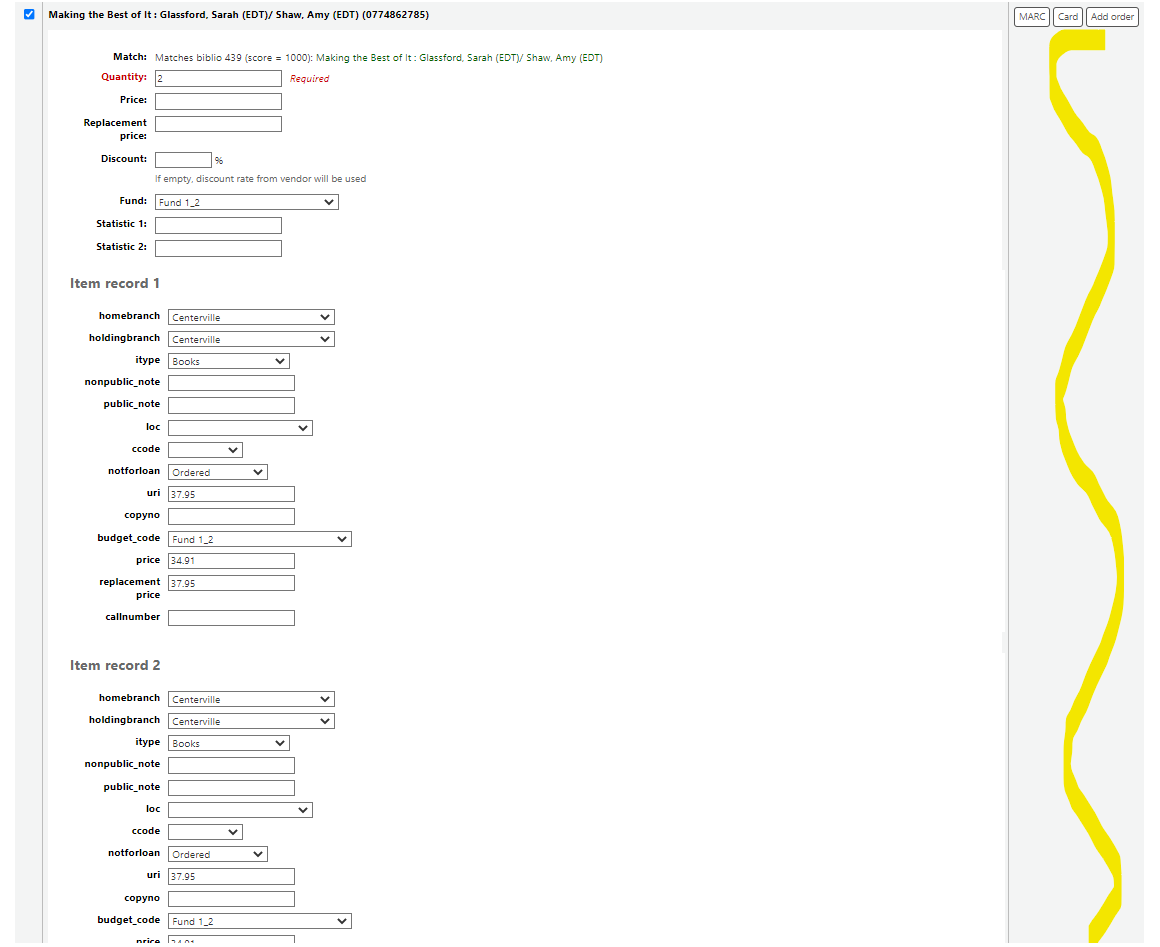Open Item record 1 homebranch dropdown
The height and width of the screenshot is (947, 1160).
coord(251,317)
